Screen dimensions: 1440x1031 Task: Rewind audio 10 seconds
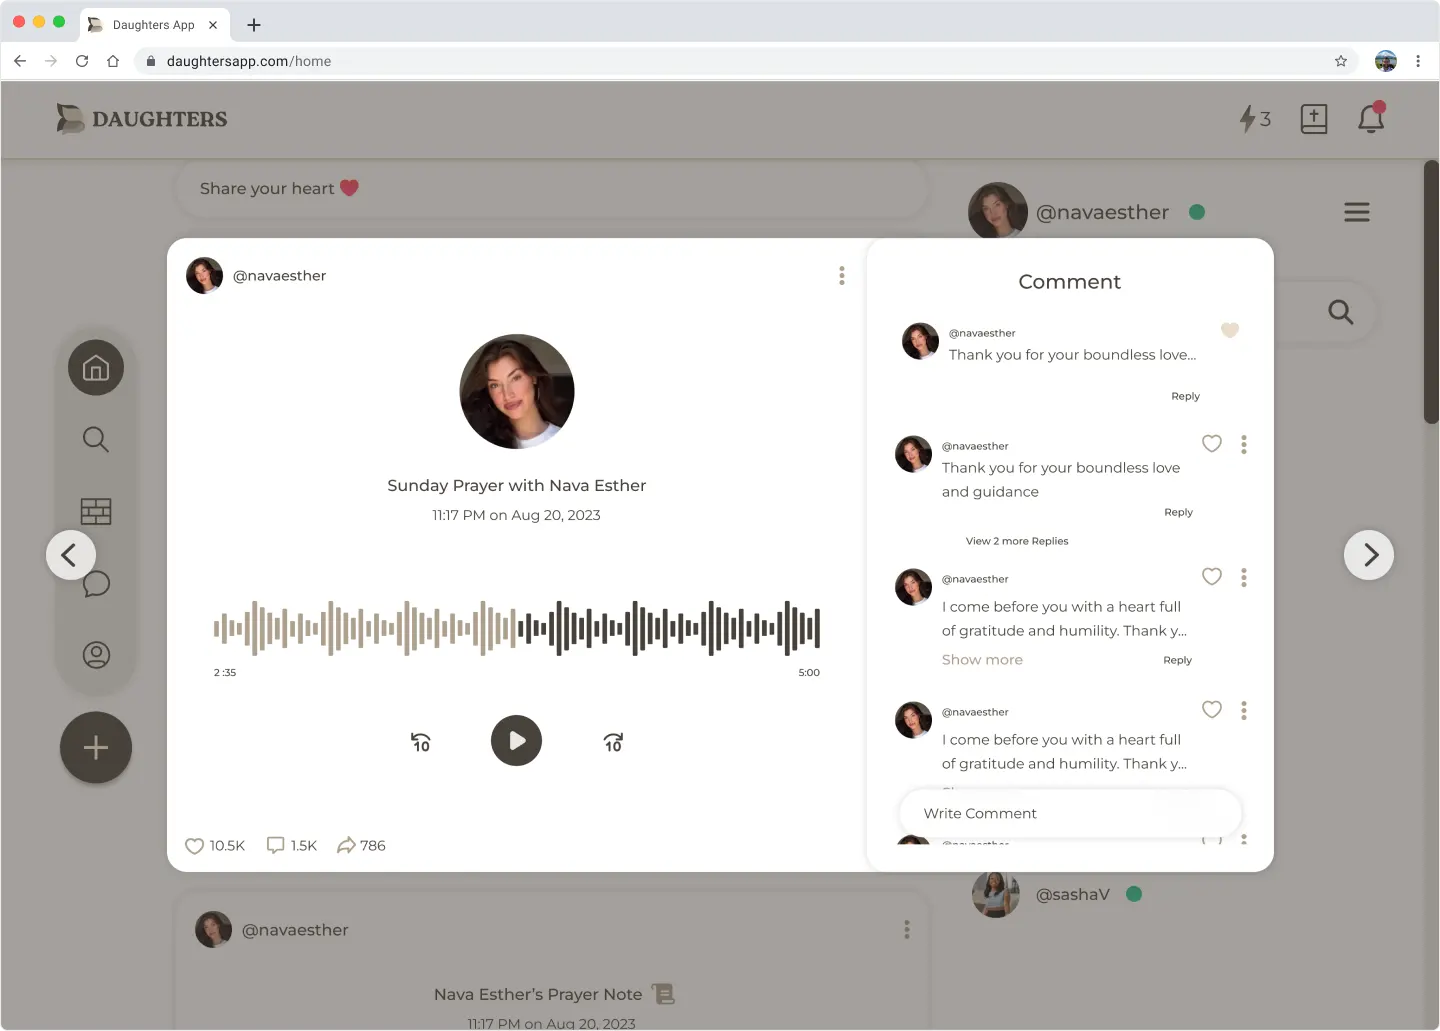(421, 742)
